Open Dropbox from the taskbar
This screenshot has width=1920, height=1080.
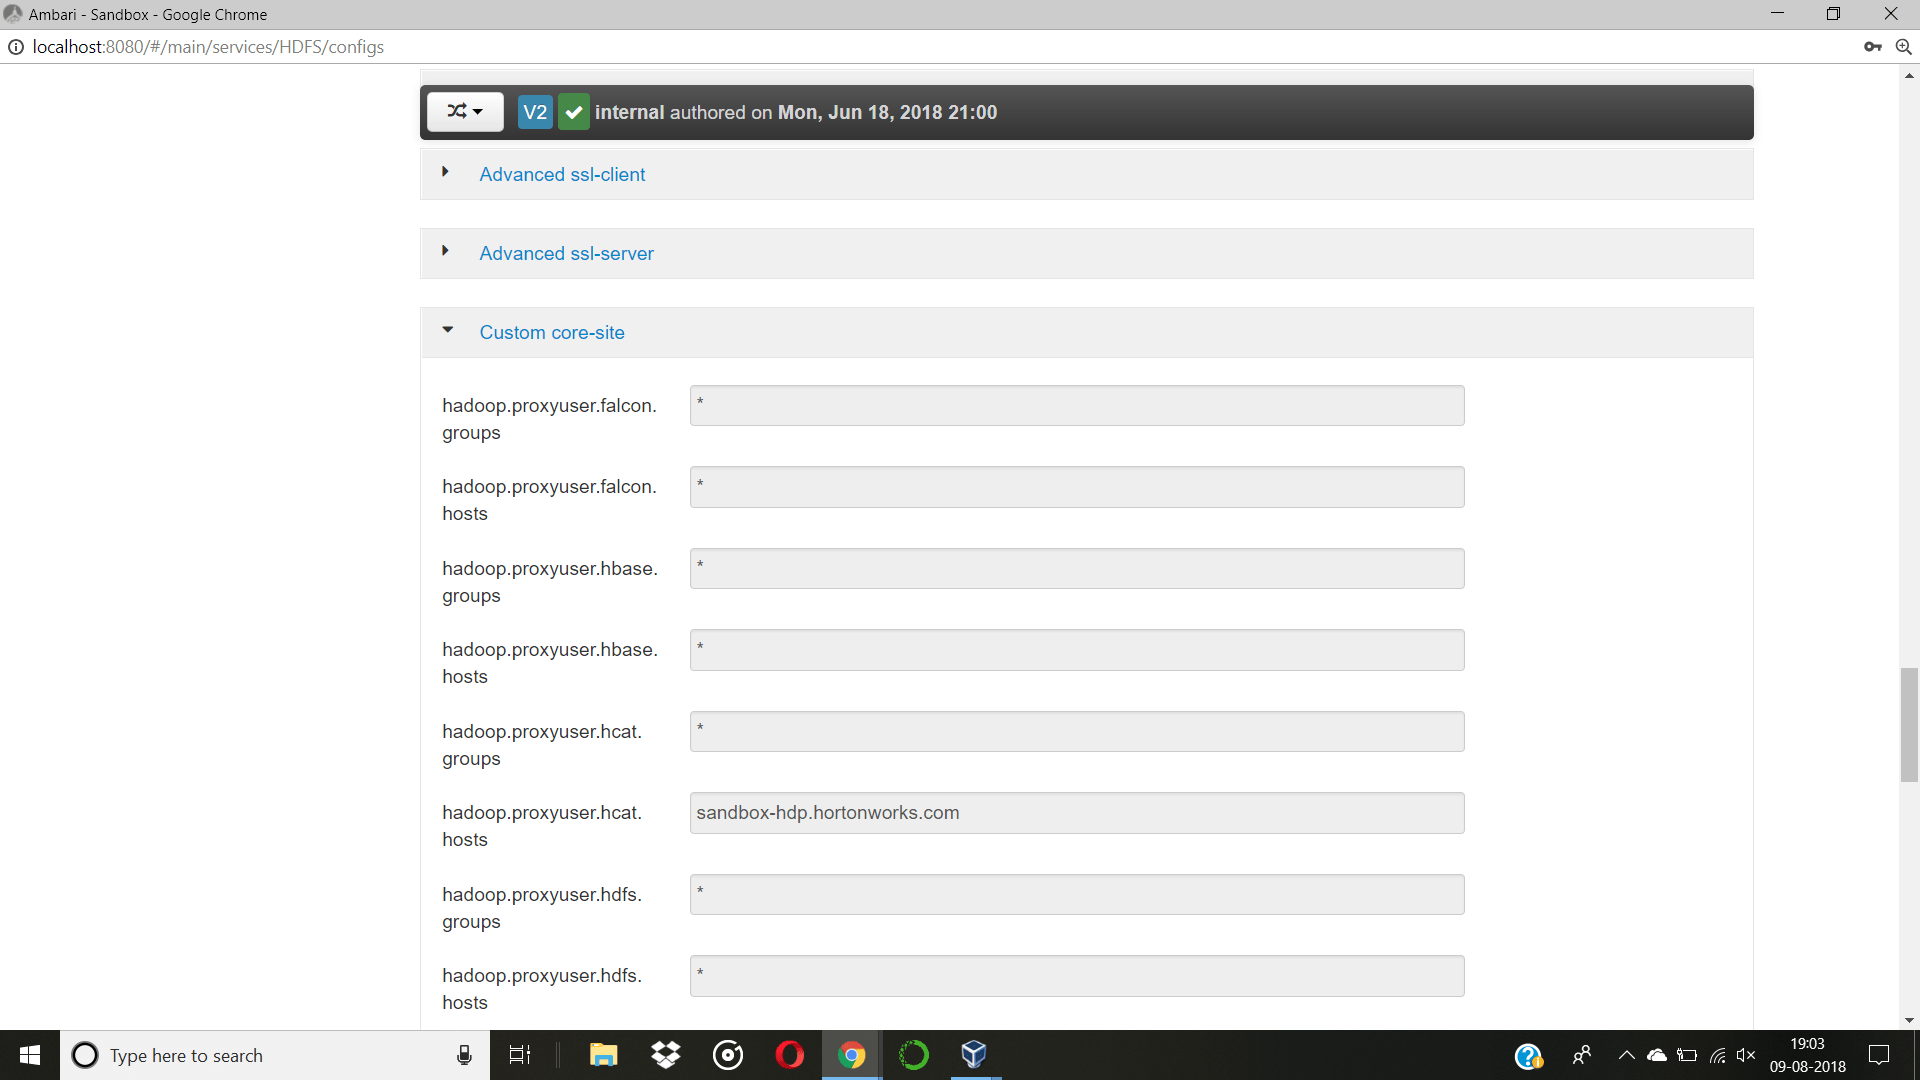[x=665, y=1055]
